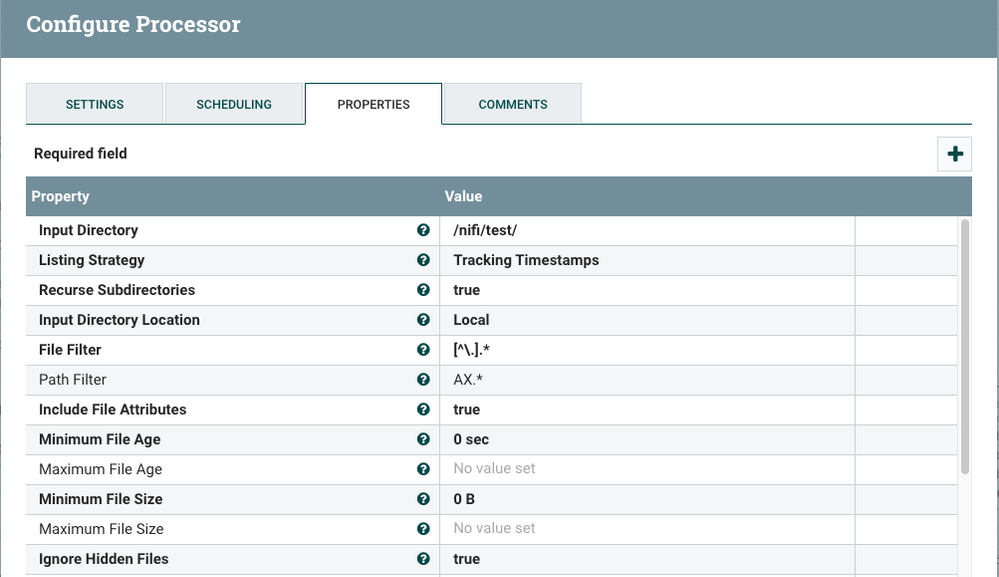
Task: Click help icon for Maximum File Size
Action: [423, 529]
